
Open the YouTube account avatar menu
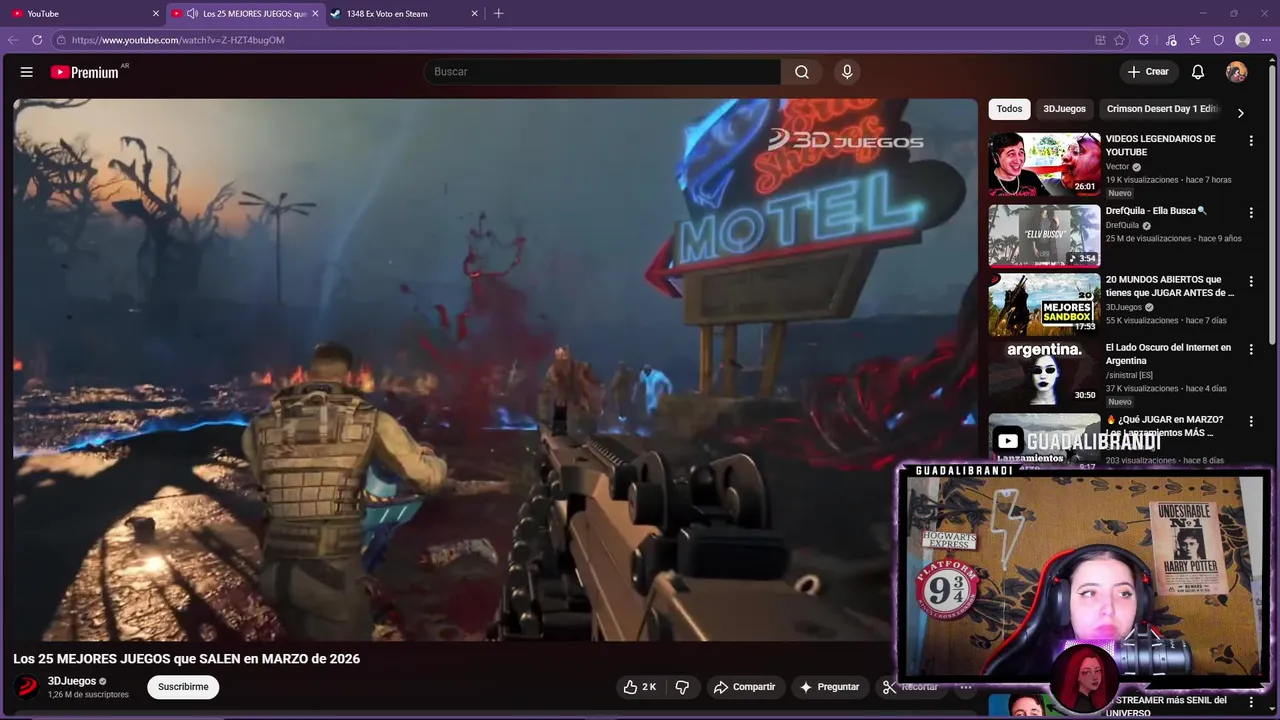pos(1237,72)
